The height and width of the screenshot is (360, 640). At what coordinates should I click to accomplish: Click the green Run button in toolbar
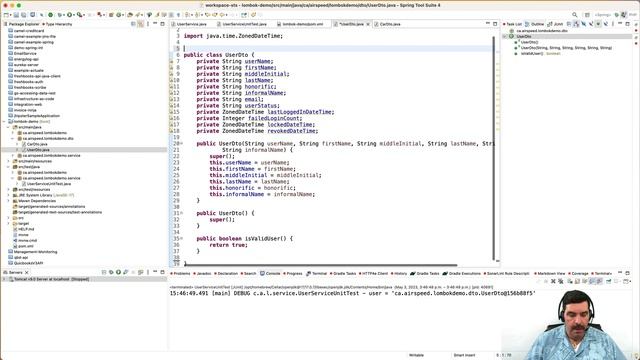69,15
